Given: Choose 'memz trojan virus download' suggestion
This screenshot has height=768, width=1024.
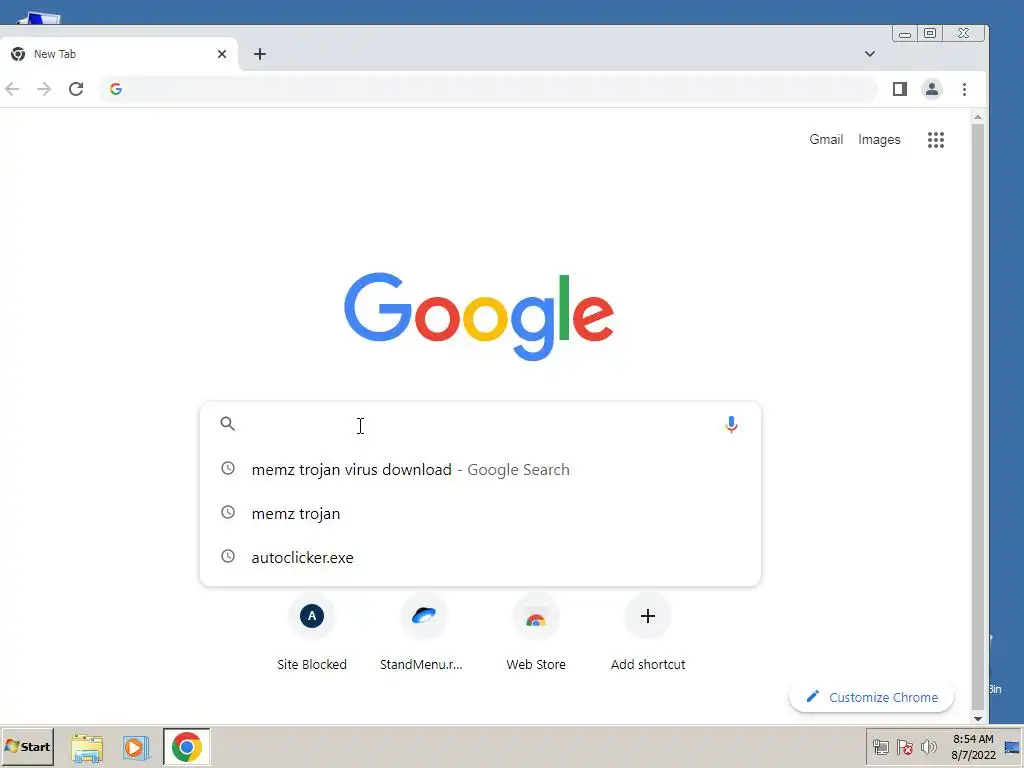Looking at the screenshot, I should 480,470.
